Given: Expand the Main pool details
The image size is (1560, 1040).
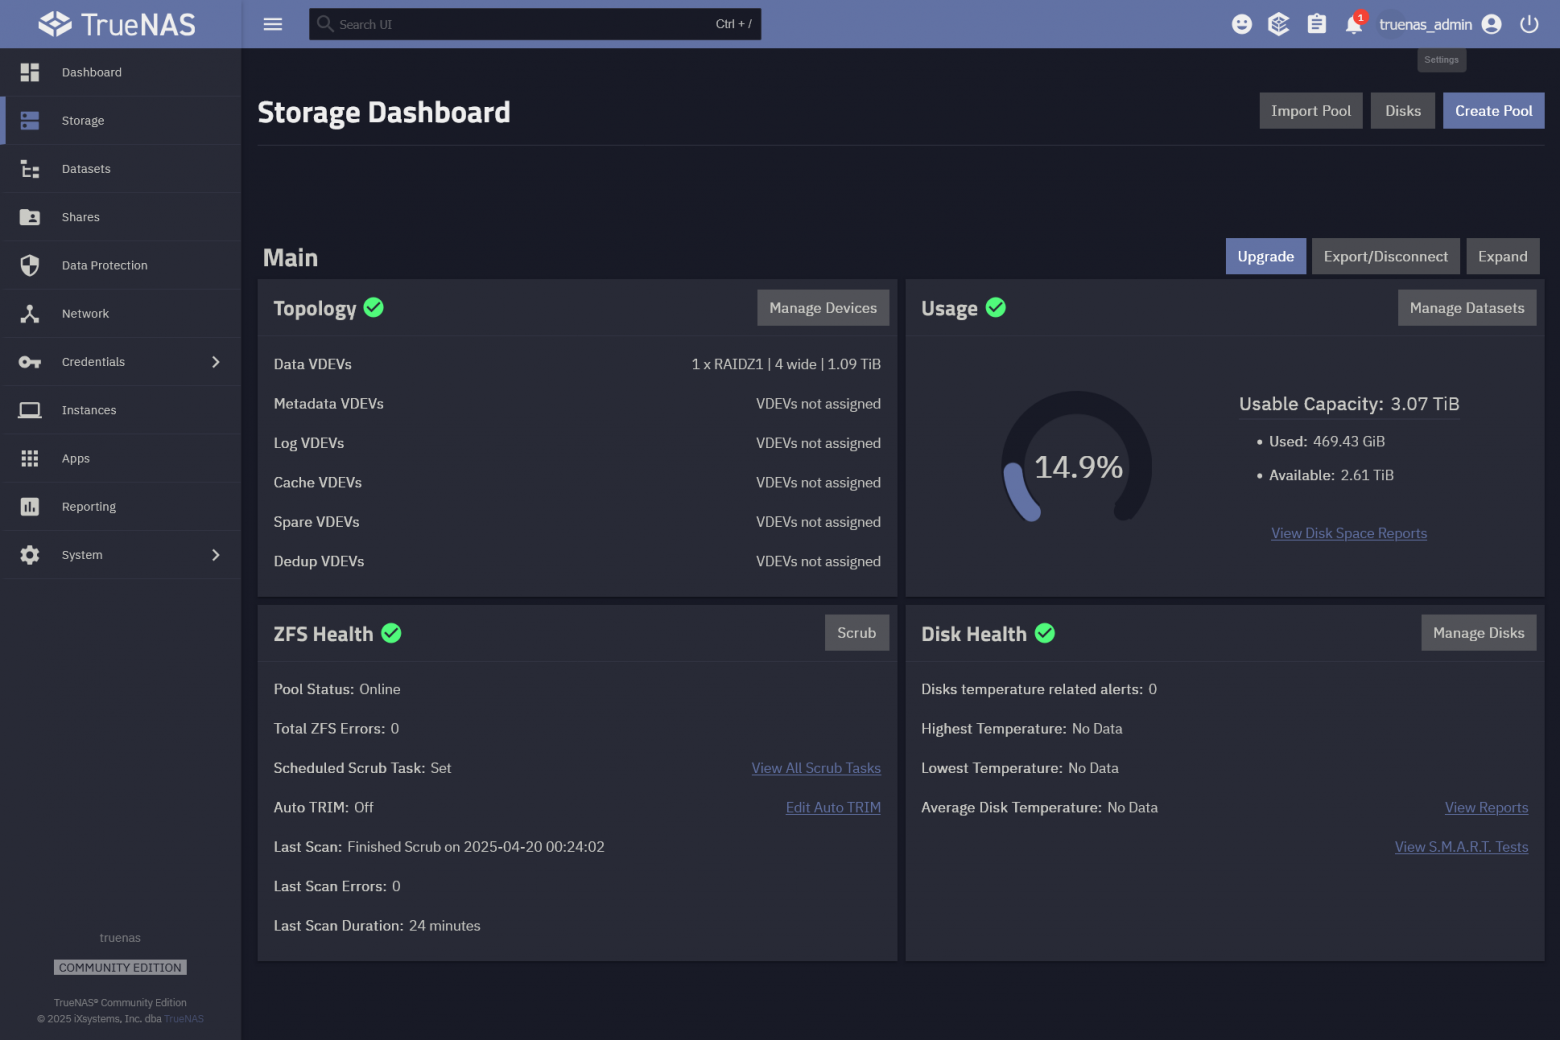Looking at the screenshot, I should click(x=1502, y=256).
